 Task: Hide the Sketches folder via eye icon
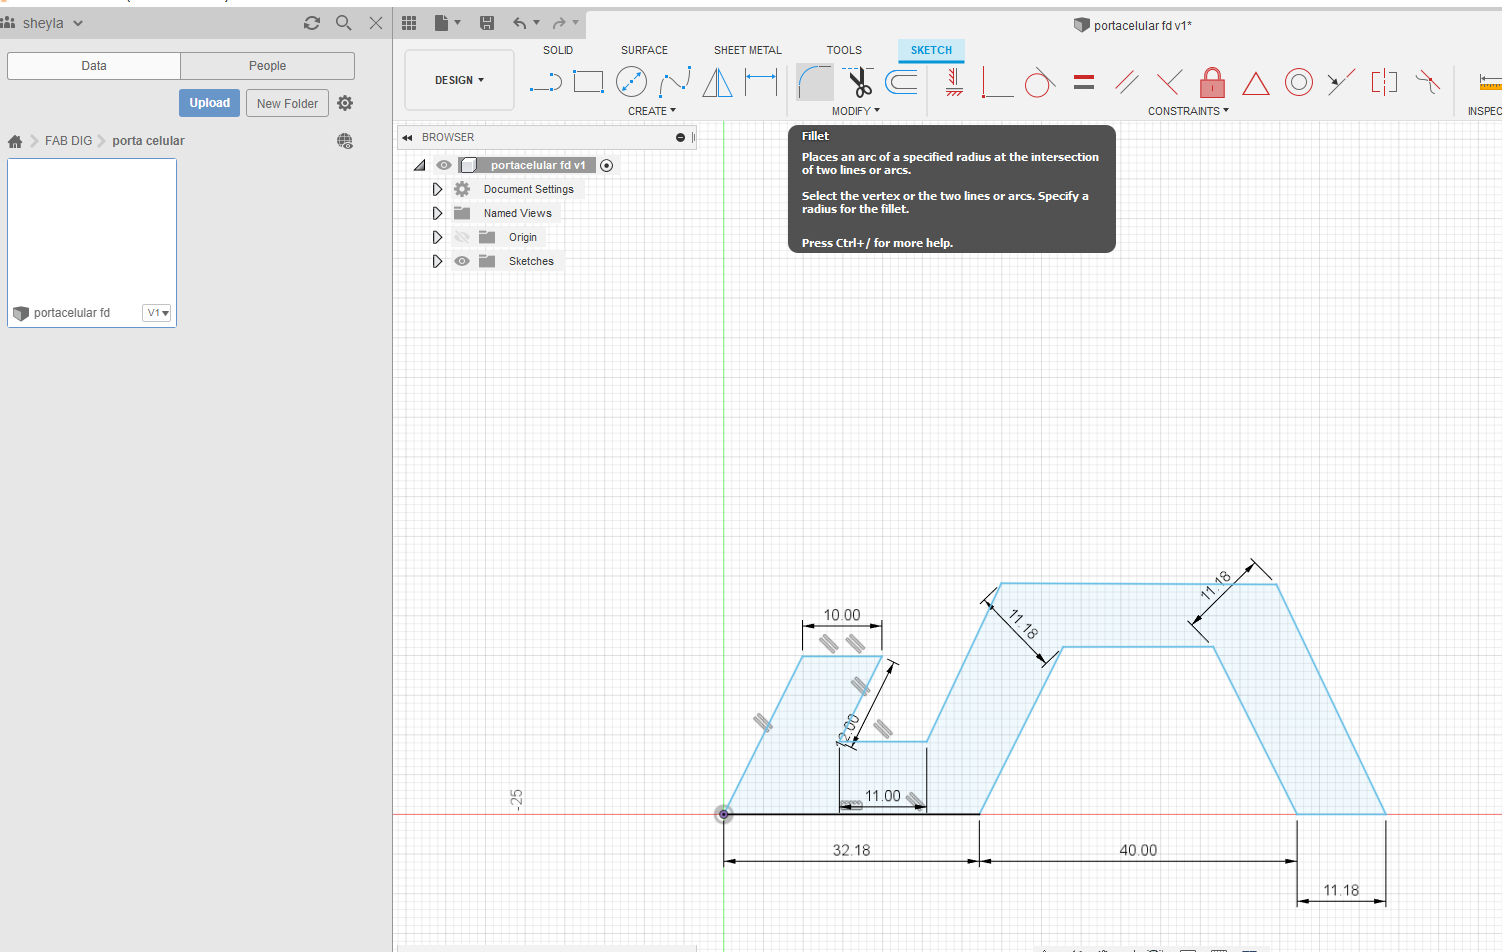click(x=462, y=261)
